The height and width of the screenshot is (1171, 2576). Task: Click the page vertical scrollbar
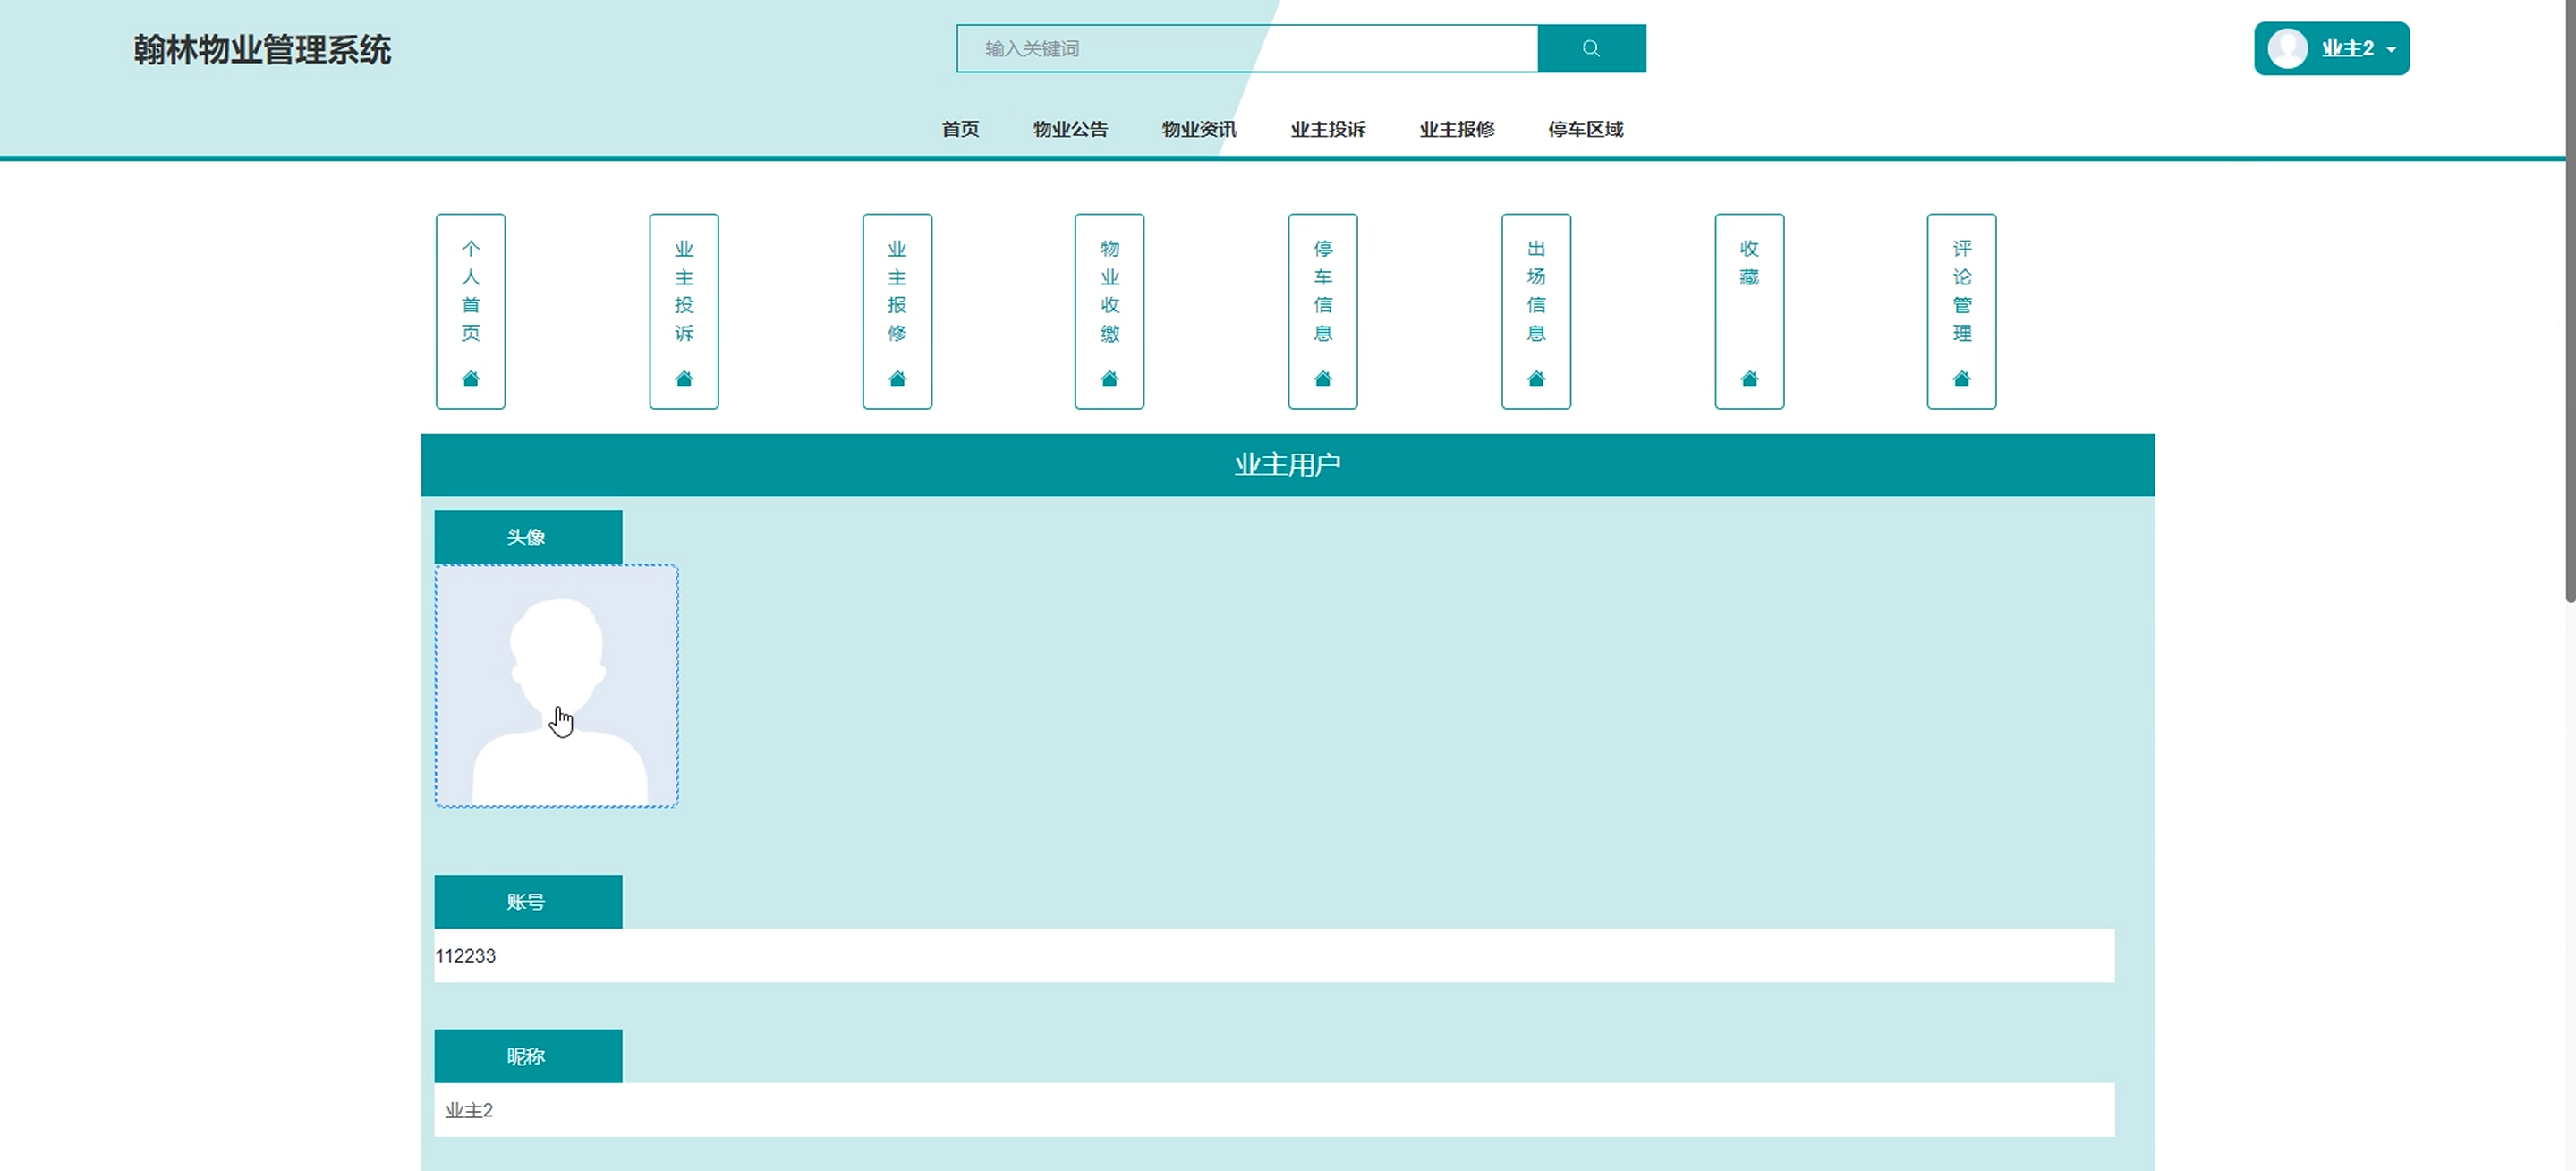pos(2569,300)
